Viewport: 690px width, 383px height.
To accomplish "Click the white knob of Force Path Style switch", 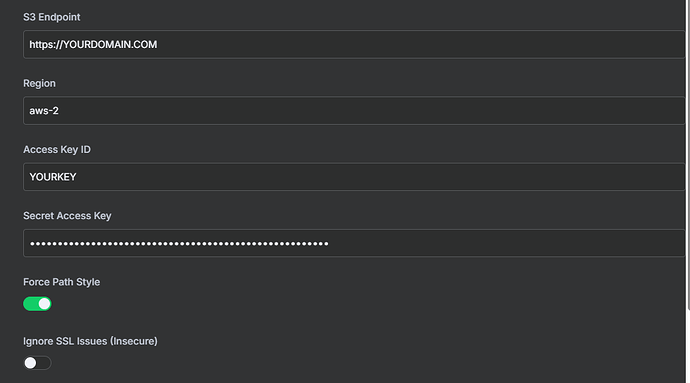I will point(44,304).
